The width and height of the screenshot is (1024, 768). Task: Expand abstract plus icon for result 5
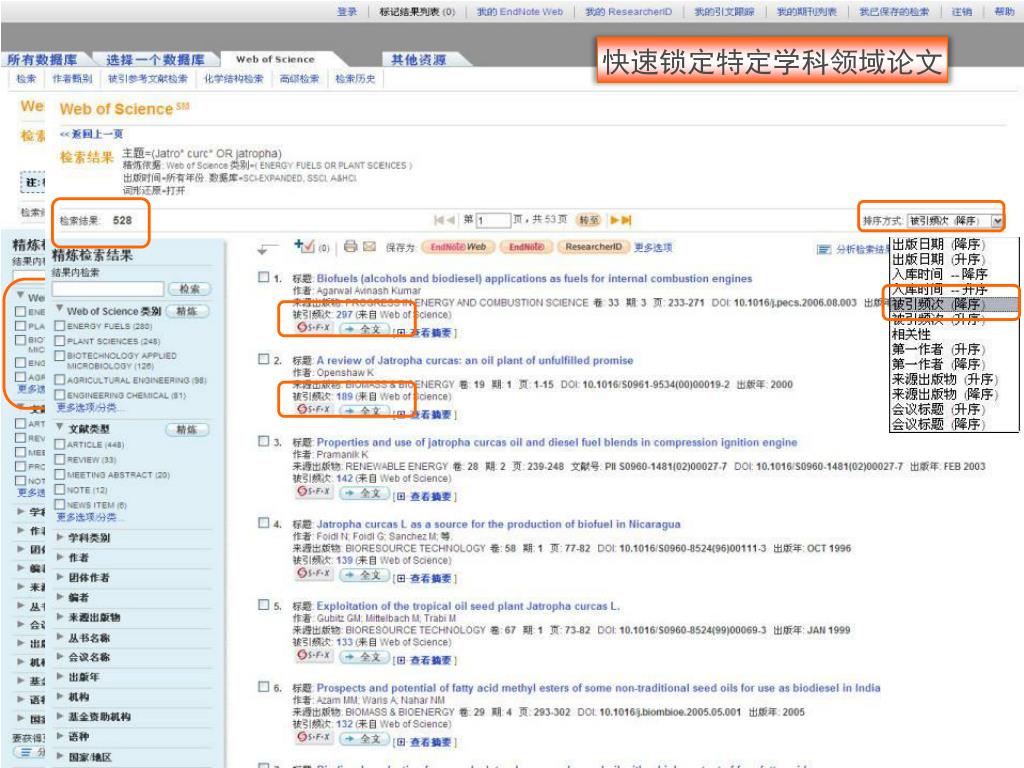pos(401,660)
